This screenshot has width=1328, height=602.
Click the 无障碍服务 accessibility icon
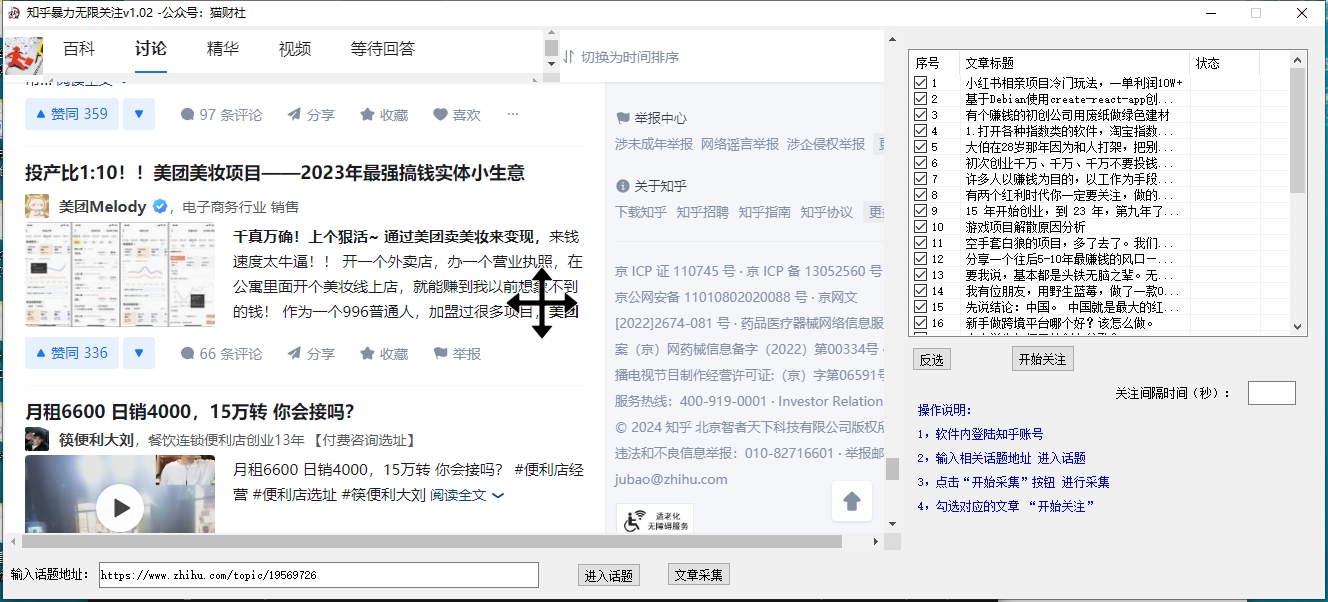632,518
